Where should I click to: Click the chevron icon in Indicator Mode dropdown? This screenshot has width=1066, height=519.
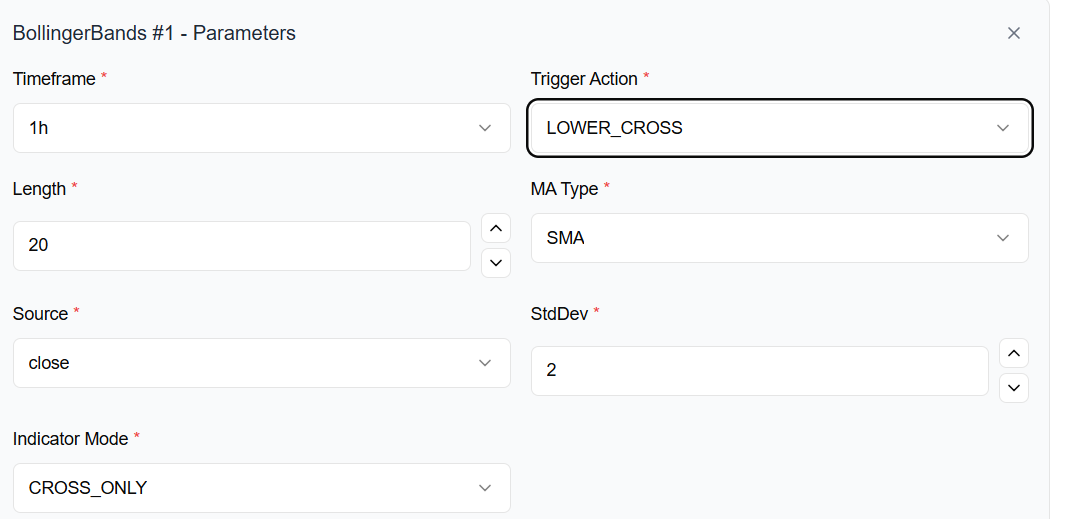point(485,488)
